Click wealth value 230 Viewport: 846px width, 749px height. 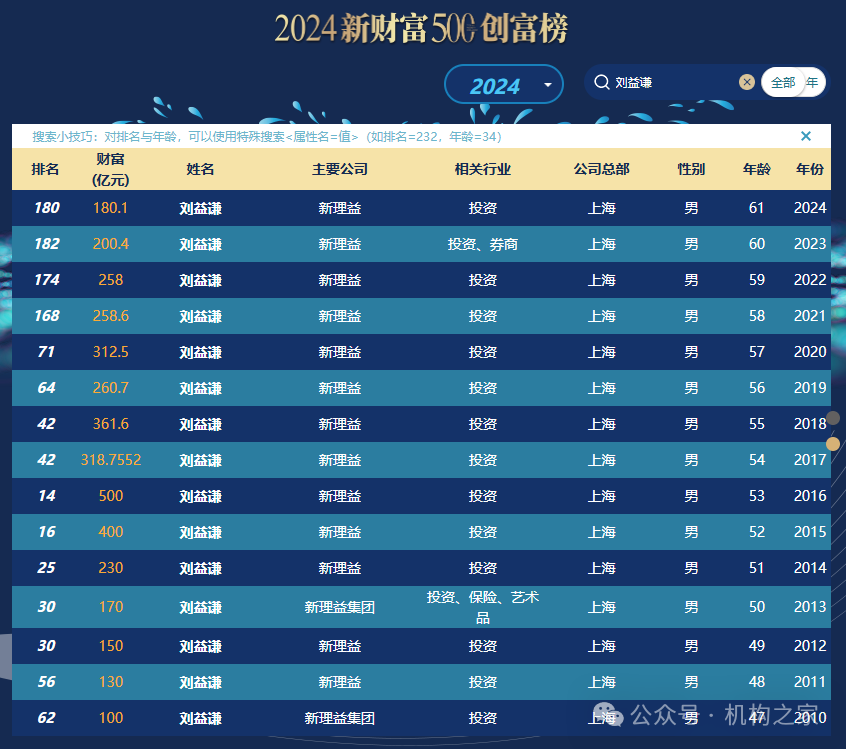coord(111,568)
